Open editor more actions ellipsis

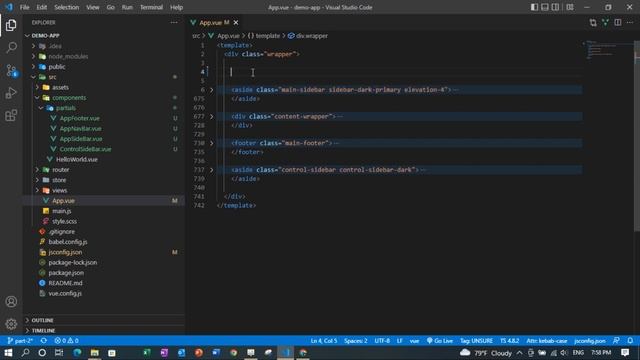[630, 22]
